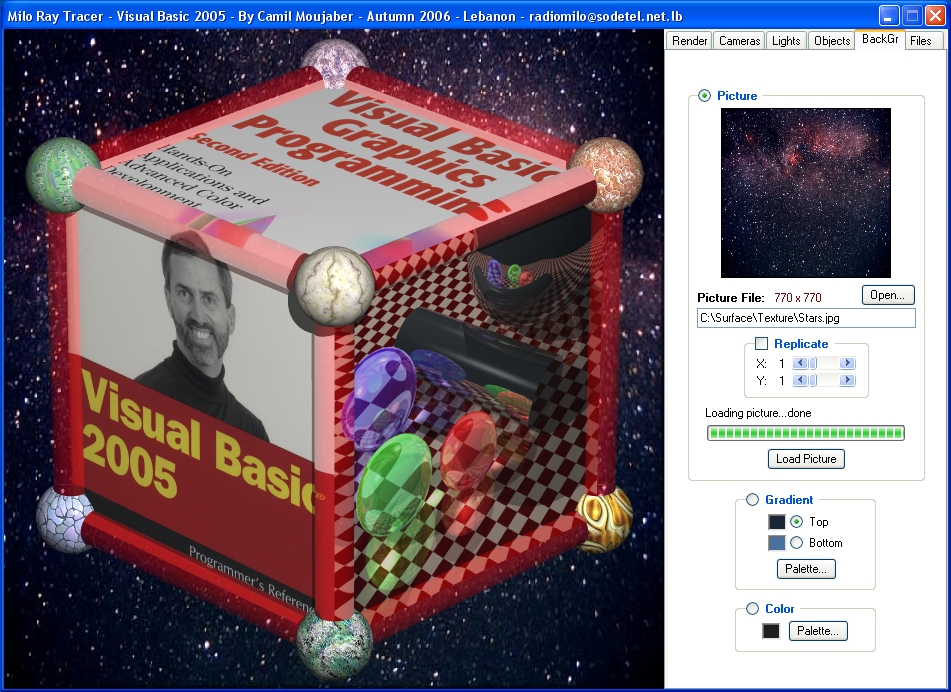Image resolution: width=951 pixels, height=692 pixels.
Task: Go to the Objects tab
Action: pos(832,41)
